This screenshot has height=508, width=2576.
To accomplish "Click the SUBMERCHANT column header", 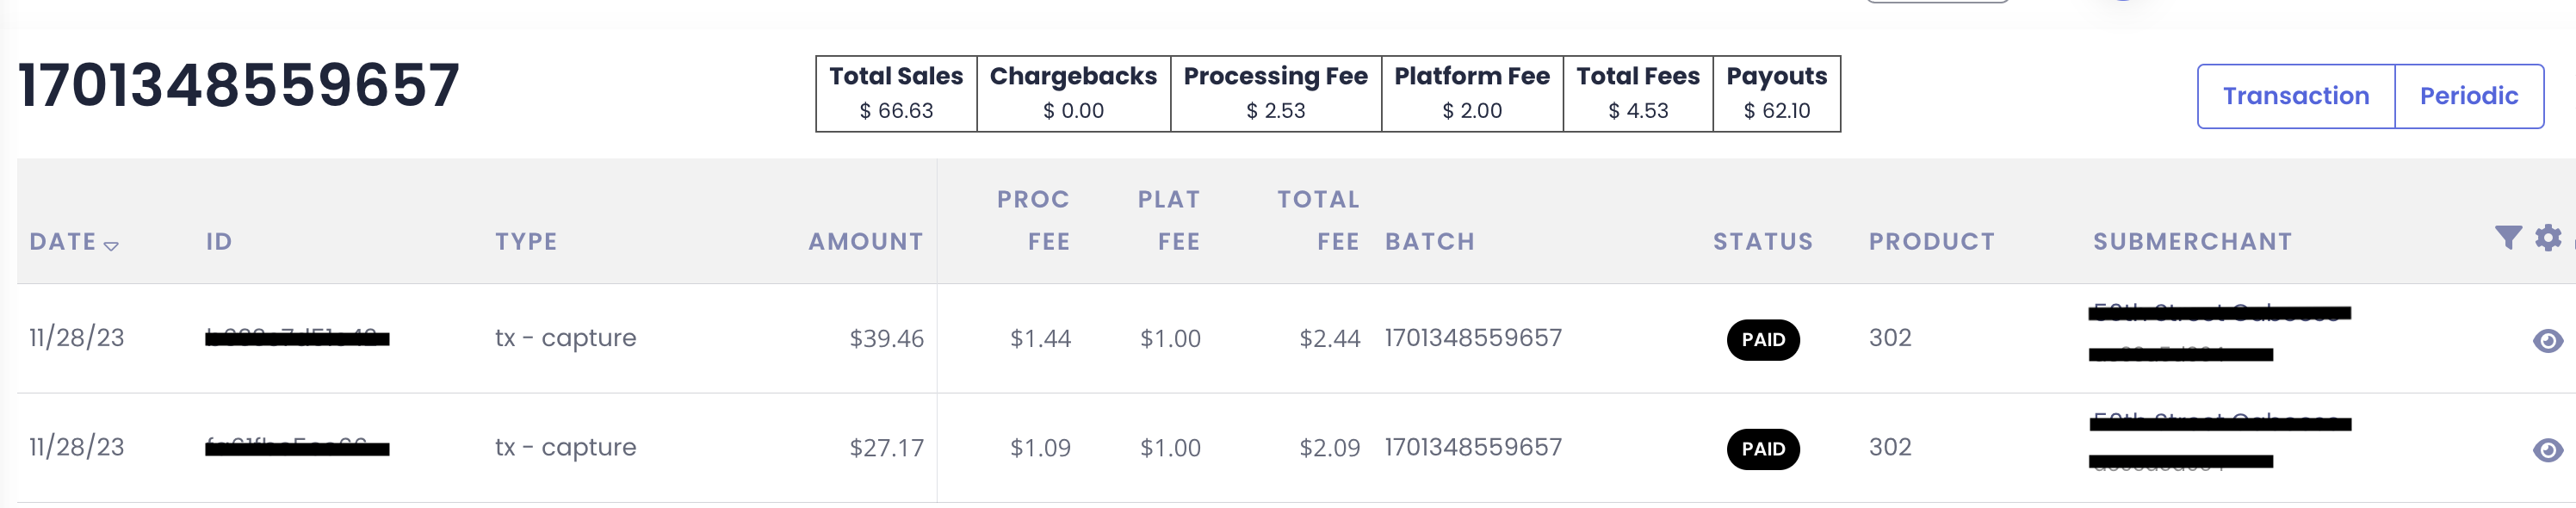I will (2192, 242).
